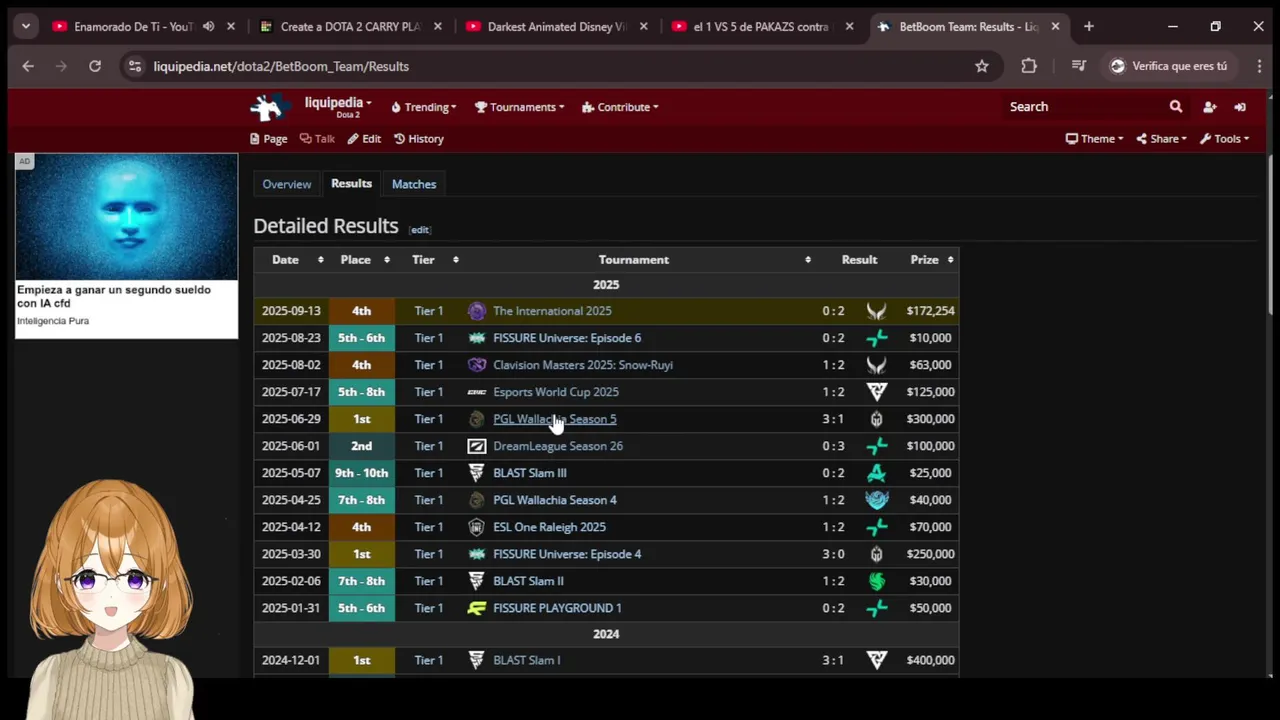
Task: Switch to the Overview tab
Action: 287,184
